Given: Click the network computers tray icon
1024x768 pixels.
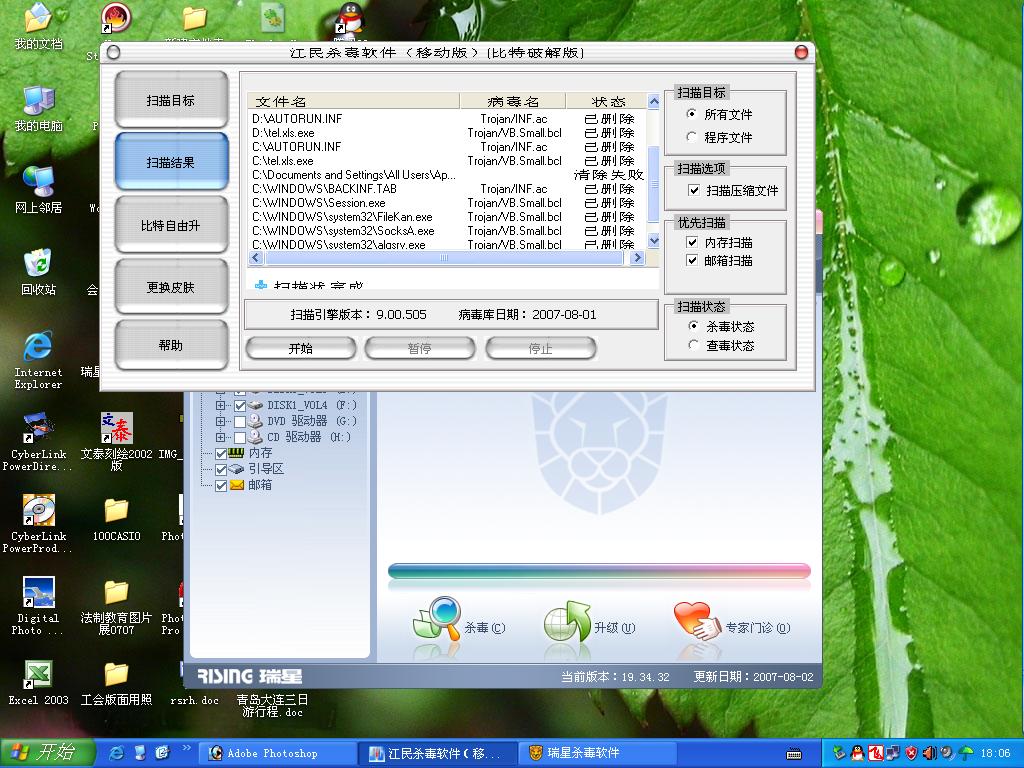Looking at the screenshot, I should pos(893,754).
